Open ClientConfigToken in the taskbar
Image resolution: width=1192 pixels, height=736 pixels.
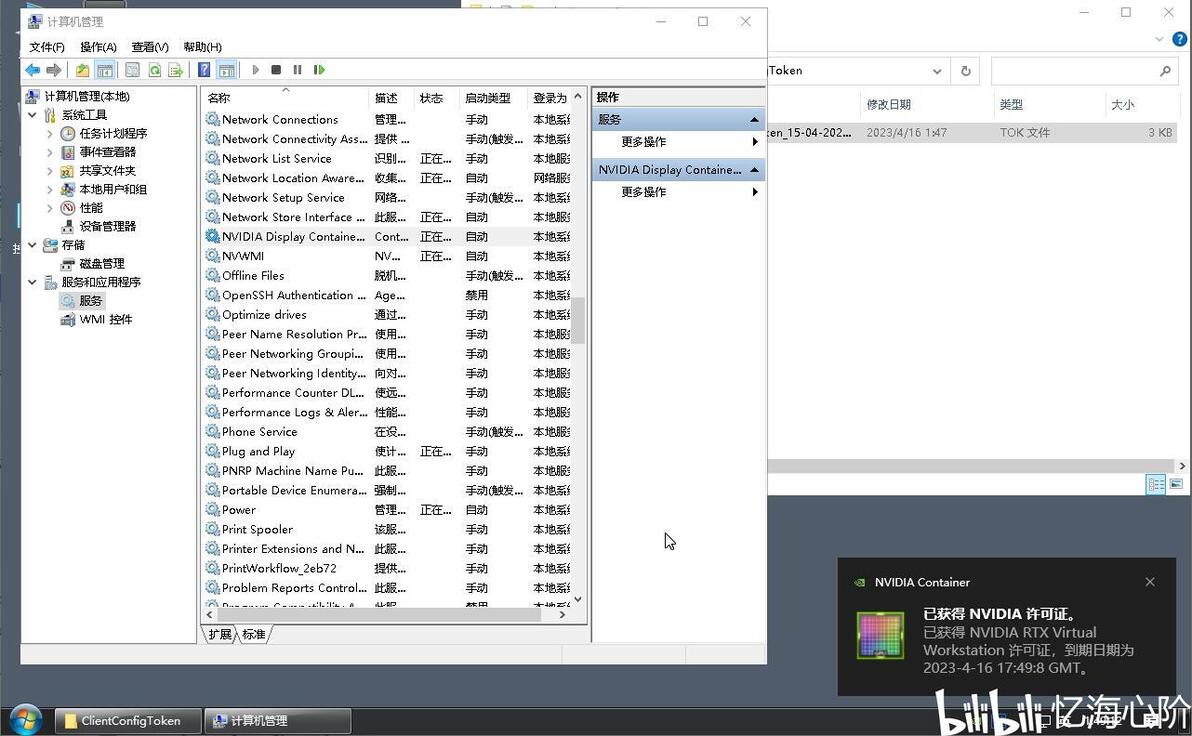(128, 721)
